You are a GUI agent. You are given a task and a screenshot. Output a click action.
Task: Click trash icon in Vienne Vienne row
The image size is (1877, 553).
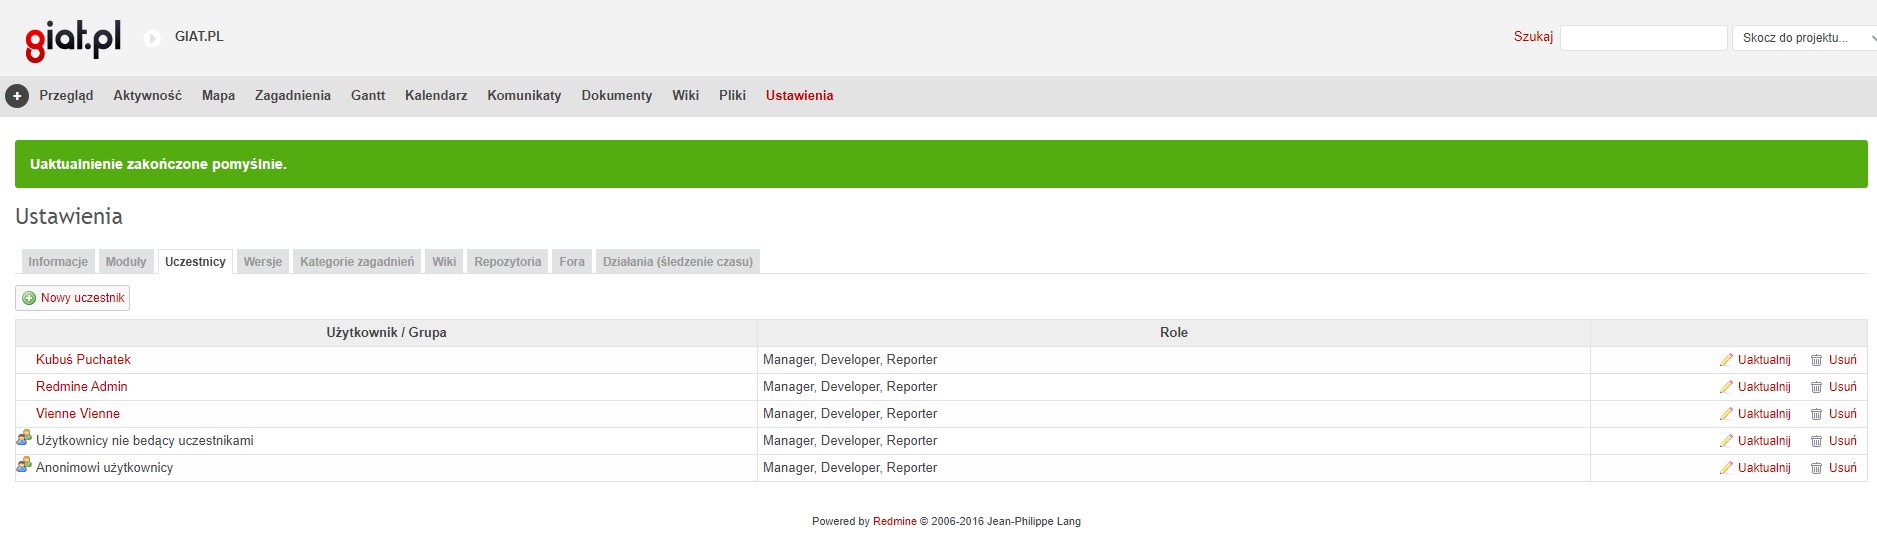[x=1817, y=414]
